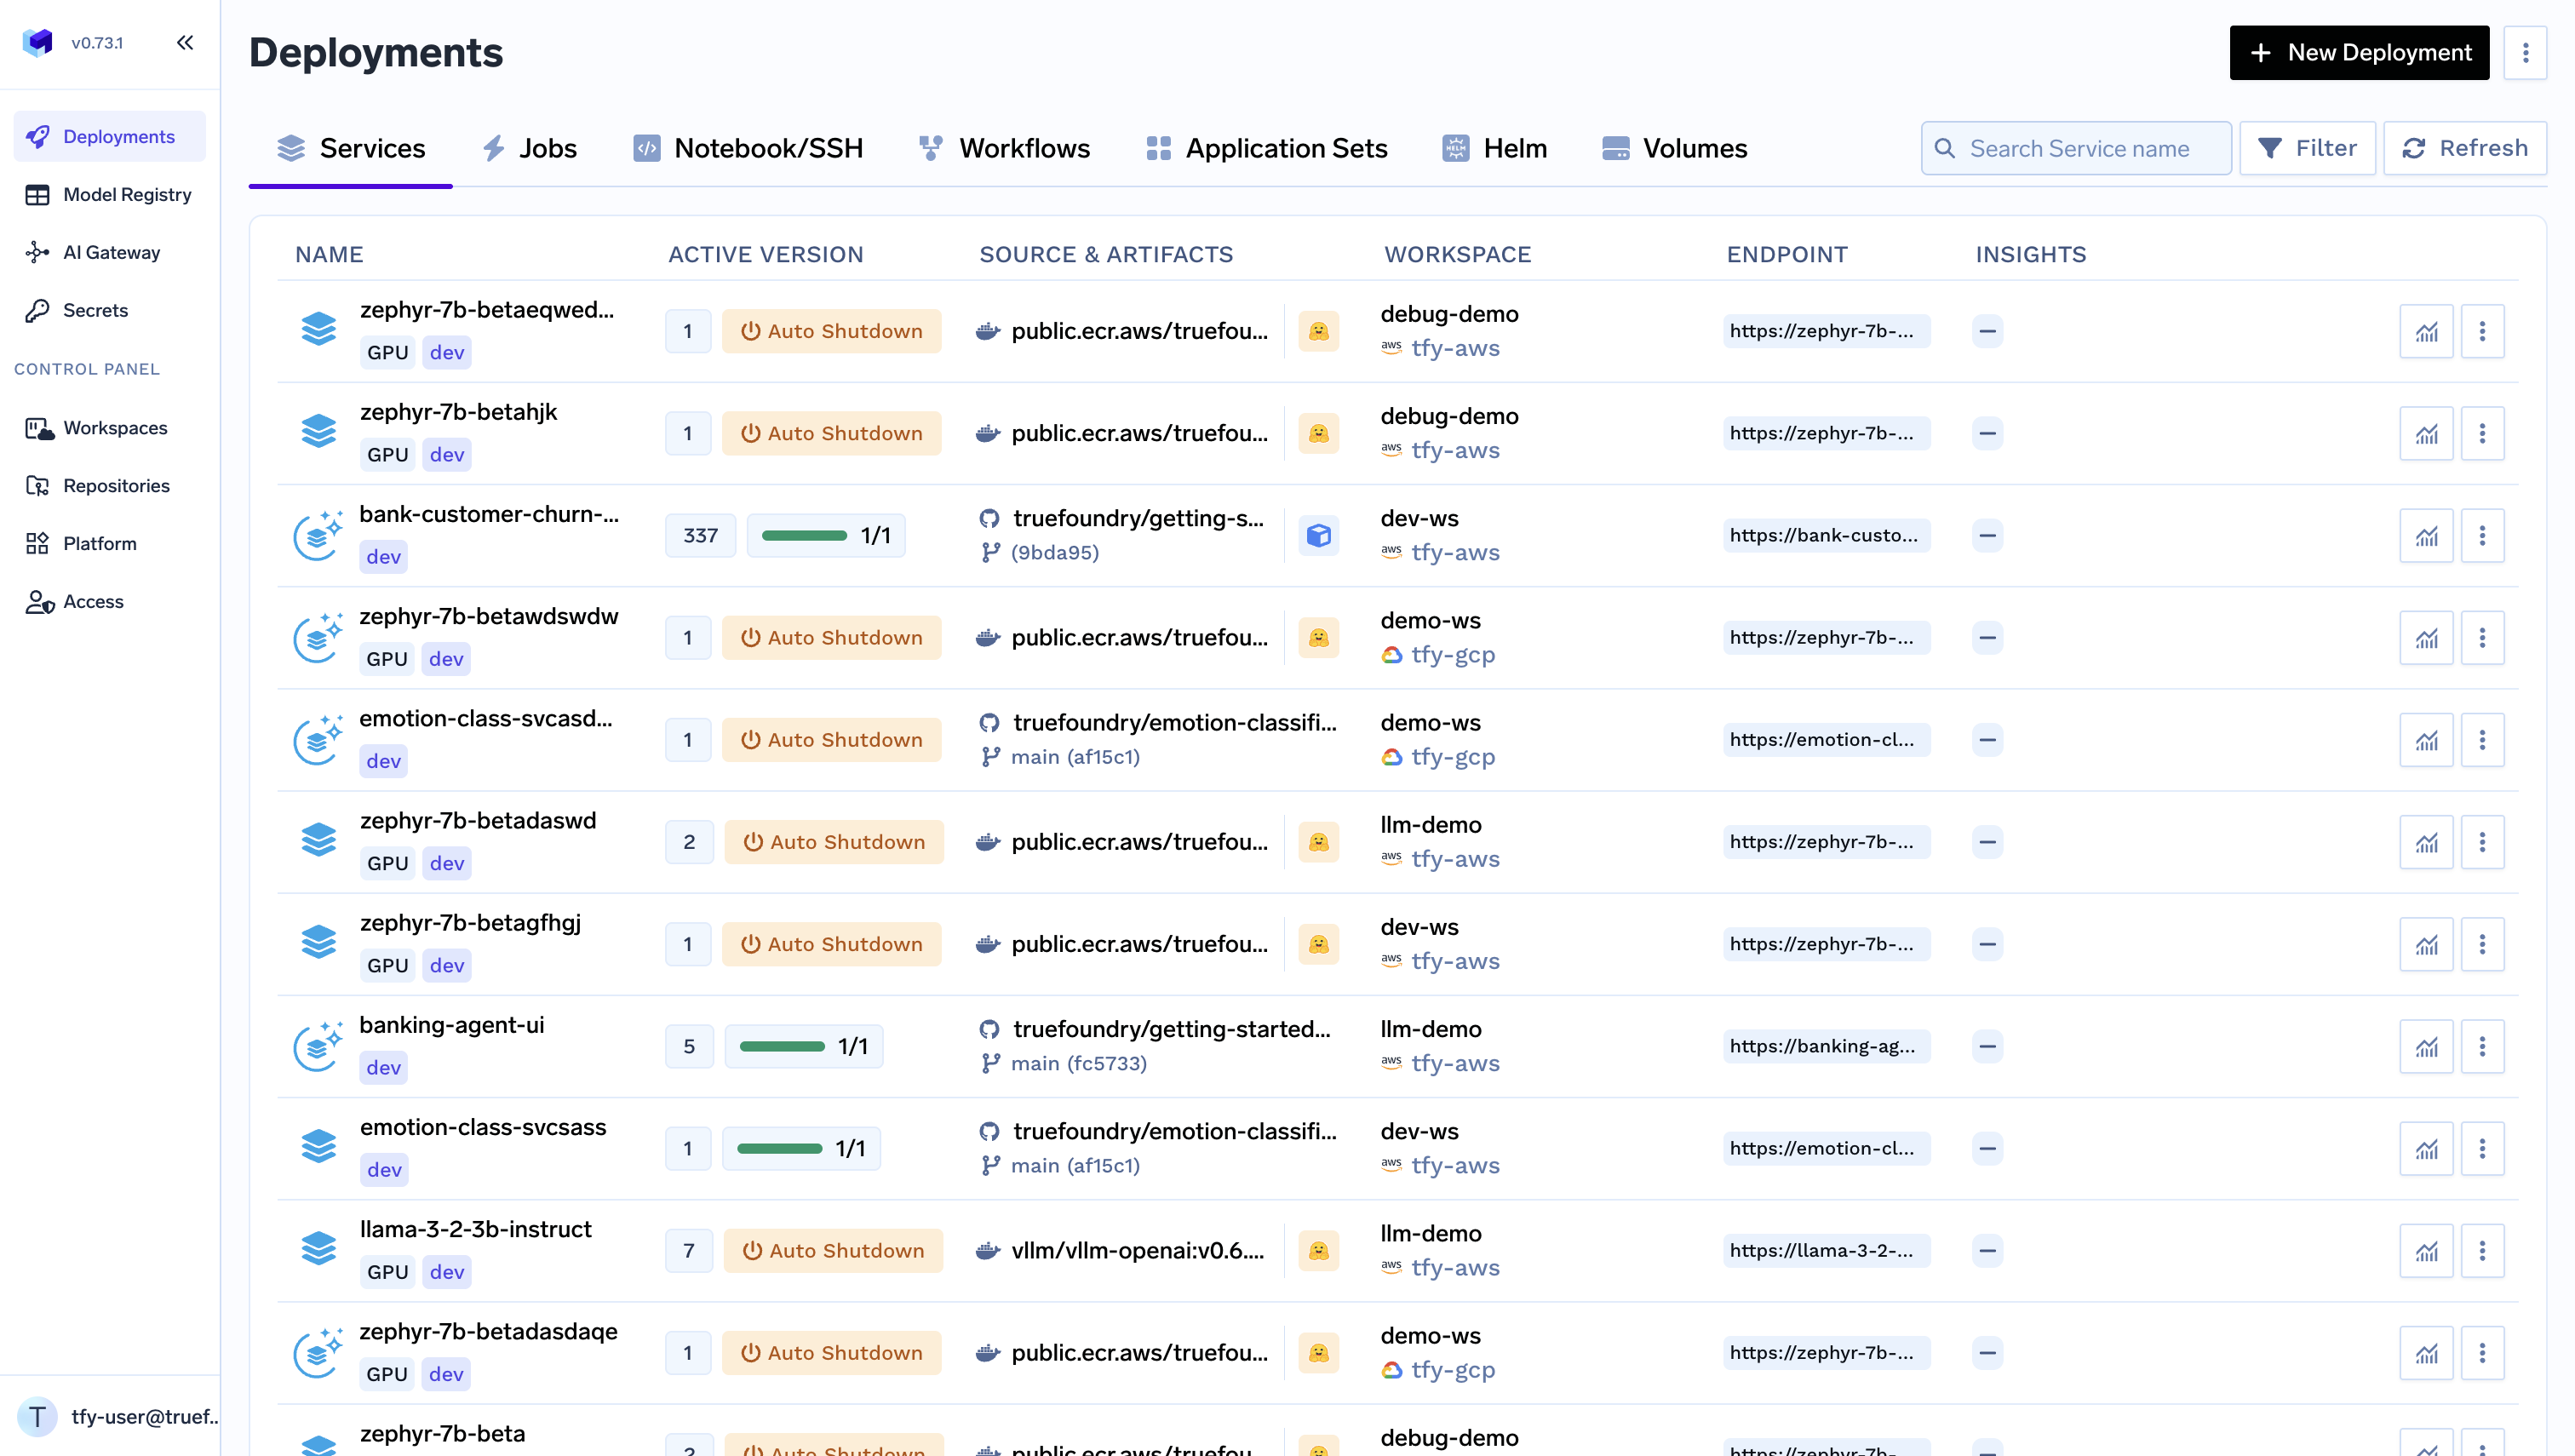Click Auto Shutdown badge on zephyr-7b-betaeqwed

tap(831, 331)
